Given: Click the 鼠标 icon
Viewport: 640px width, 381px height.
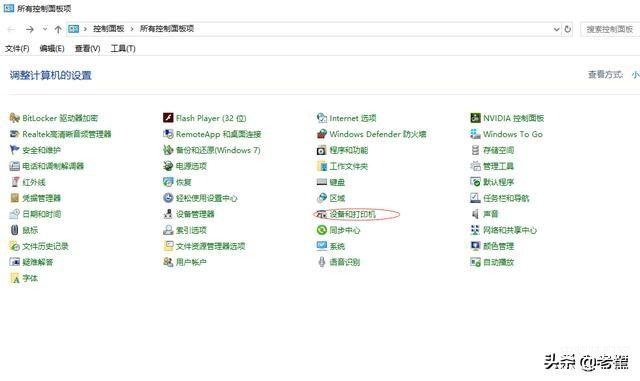Looking at the screenshot, I should pos(14,230).
